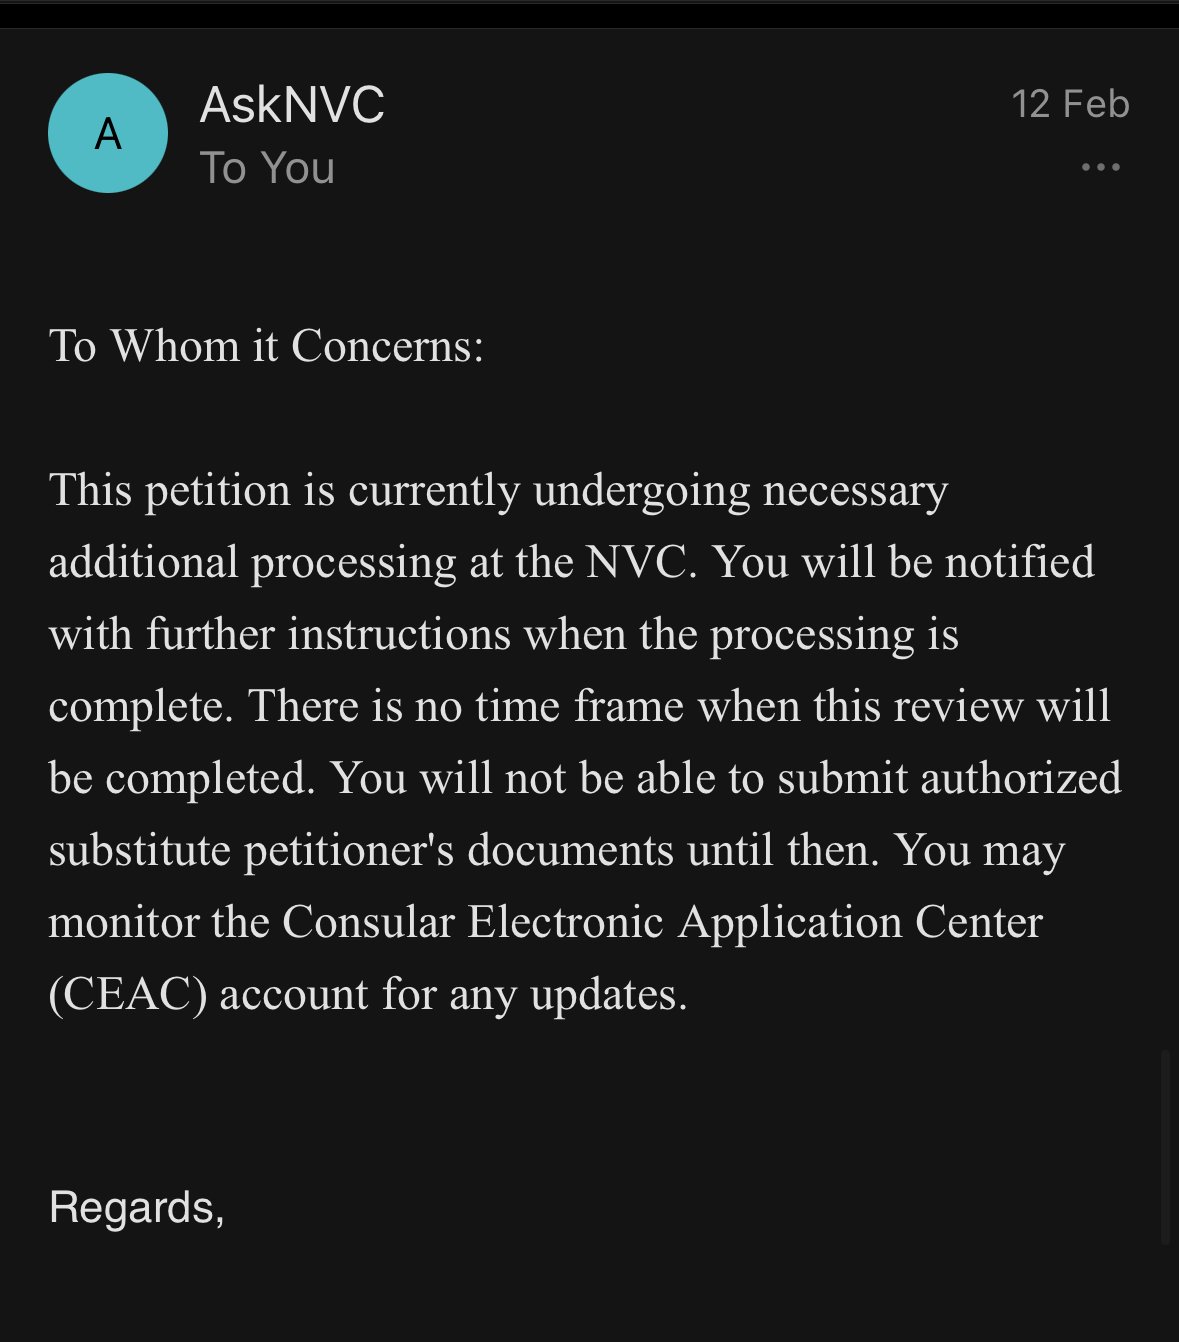Screen dimensions: 1179x1342
Task: Open the three-dot more options menu
Action: pyautogui.click(x=1100, y=167)
